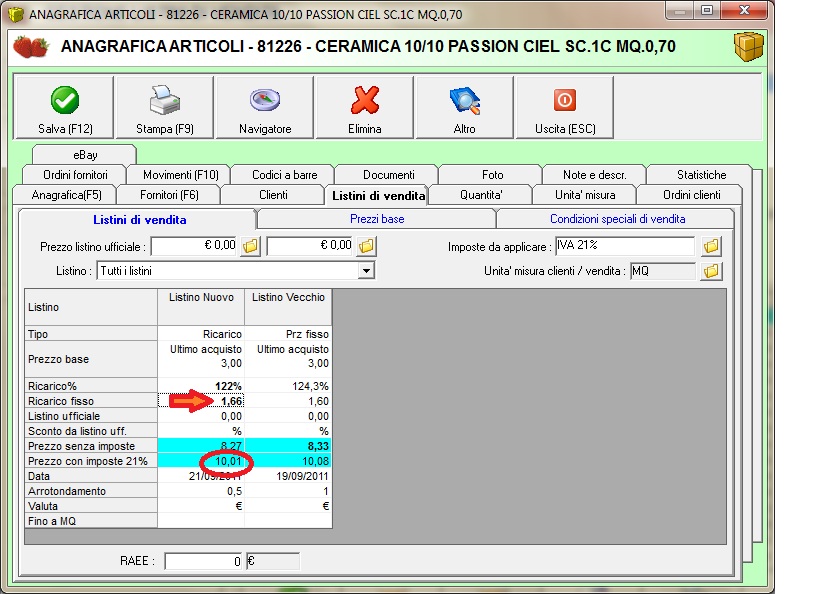Open the Statistiche tab

(x=701, y=174)
